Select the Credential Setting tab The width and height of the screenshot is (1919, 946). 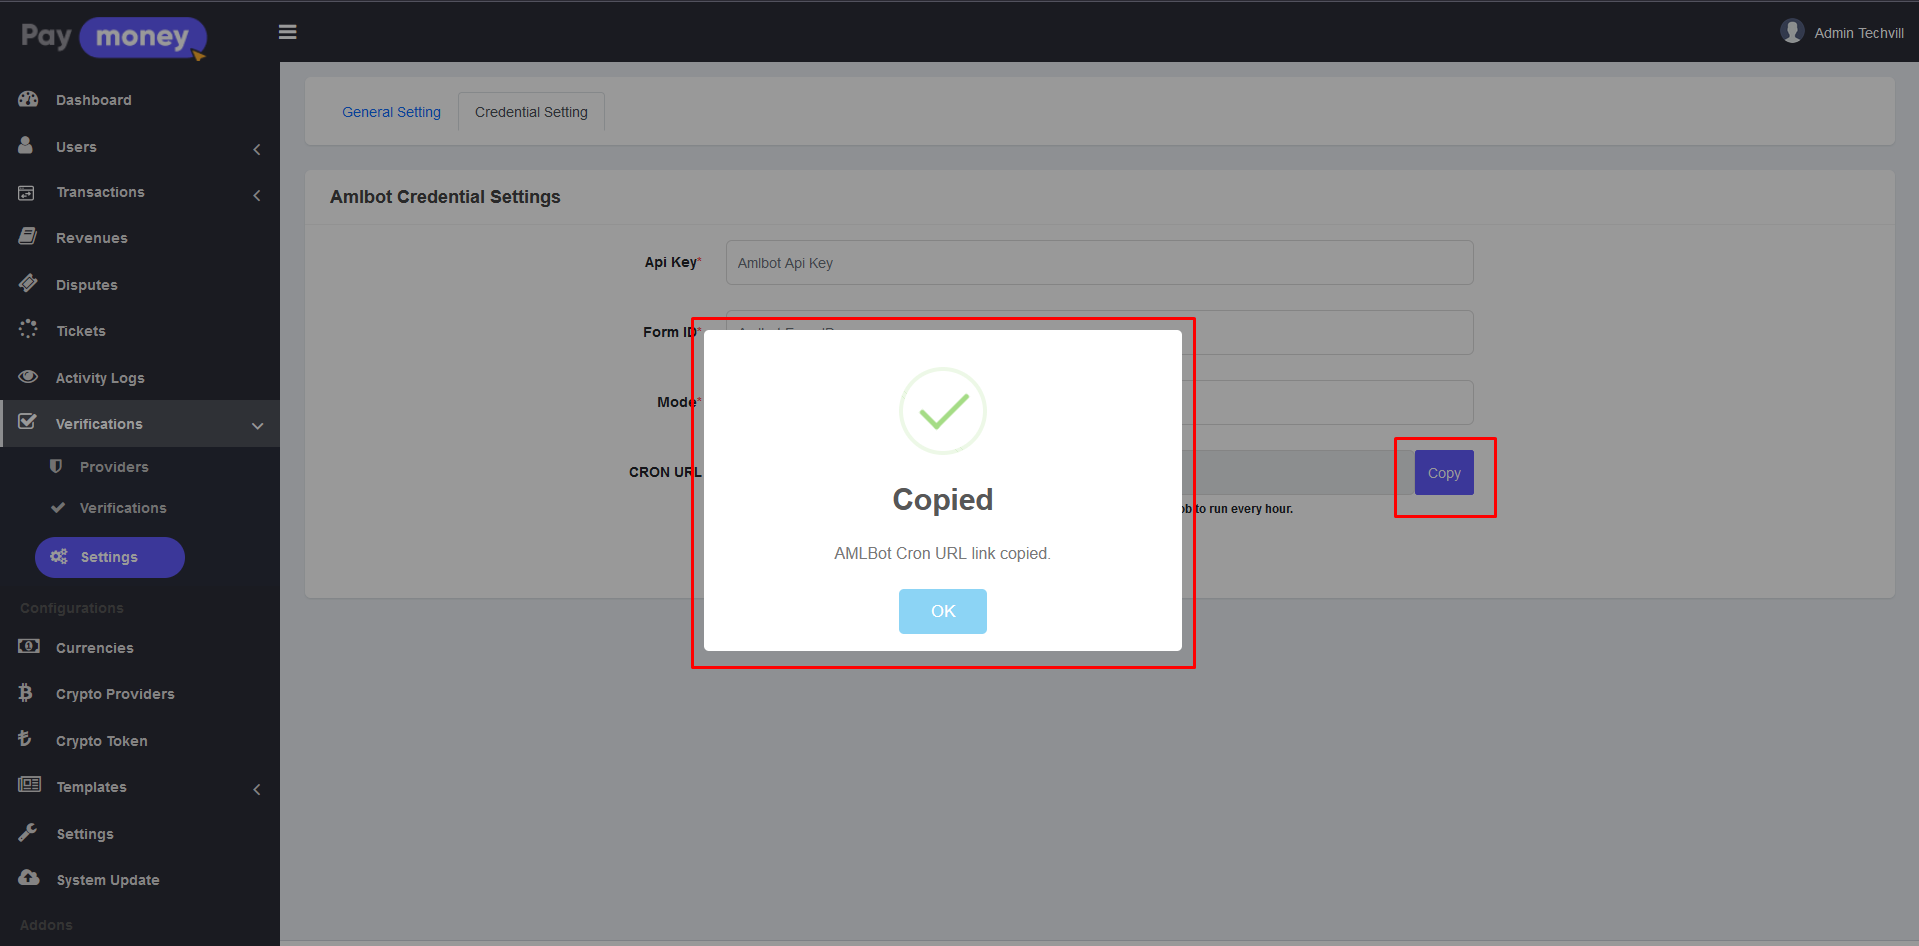531,112
